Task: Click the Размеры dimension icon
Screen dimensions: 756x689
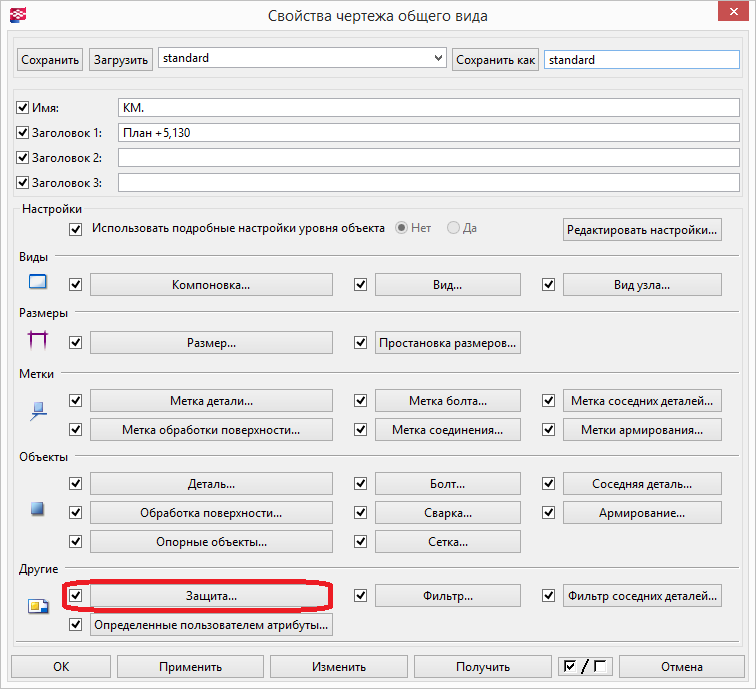Action: tap(38, 342)
